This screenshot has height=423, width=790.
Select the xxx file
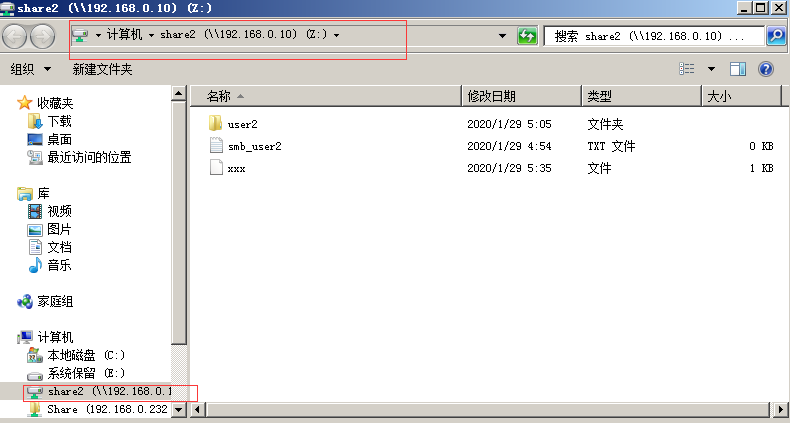pyautogui.click(x=236, y=169)
